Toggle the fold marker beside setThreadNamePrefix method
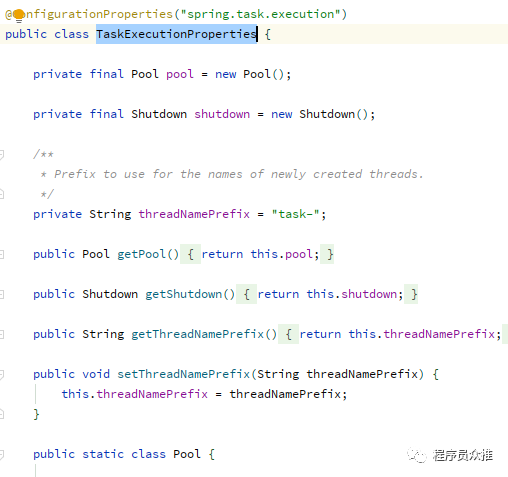This screenshot has width=508, height=477. (x=2, y=374)
